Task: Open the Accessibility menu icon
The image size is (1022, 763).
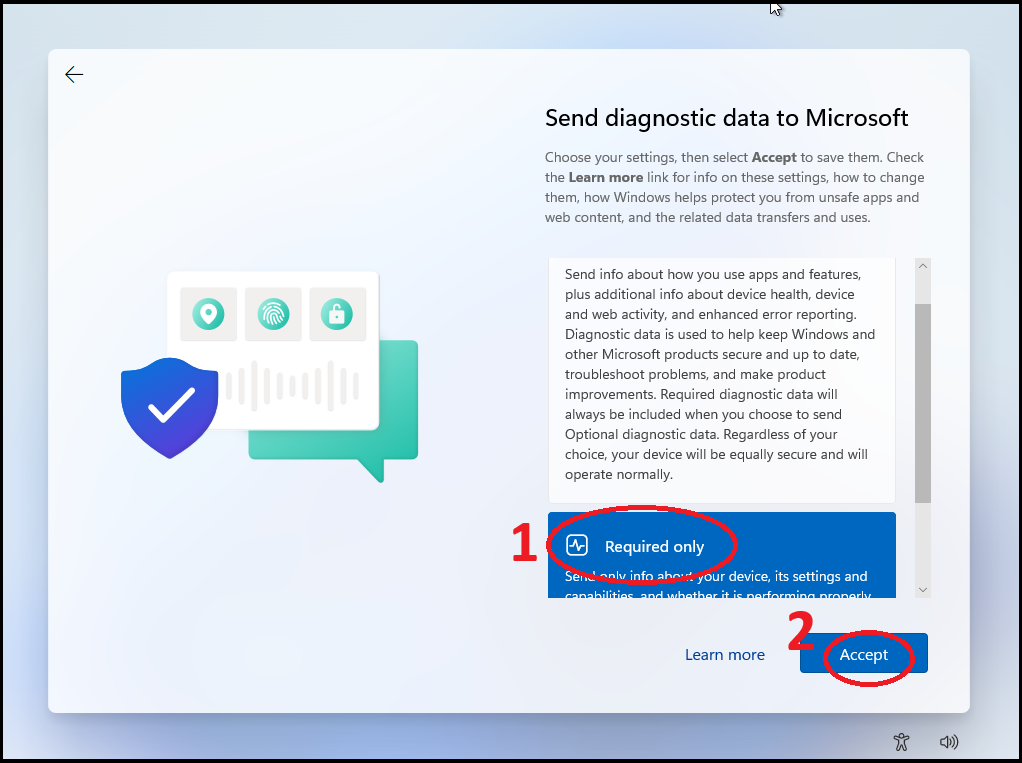Action: 901,741
